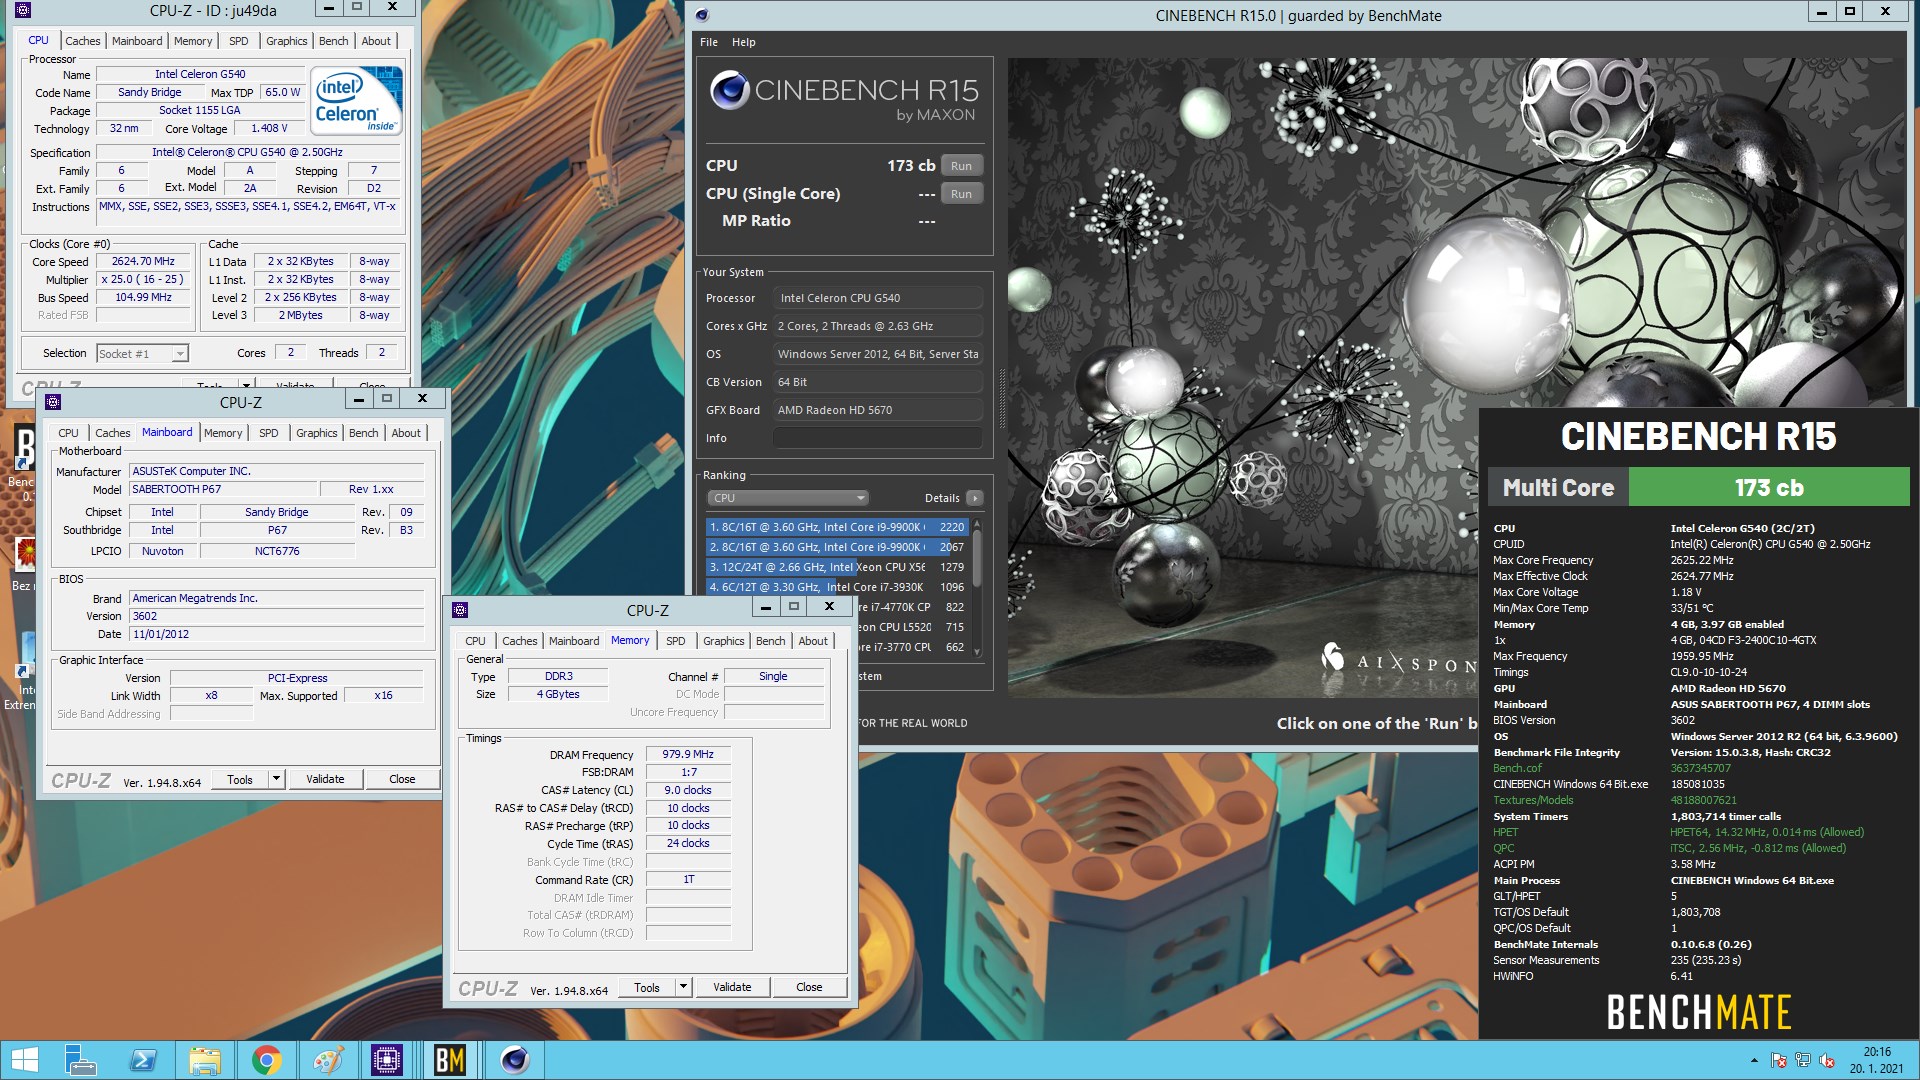Open Graphics tab in Memory CPU-Z window
The height and width of the screenshot is (1080, 1920).
click(x=723, y=641)
